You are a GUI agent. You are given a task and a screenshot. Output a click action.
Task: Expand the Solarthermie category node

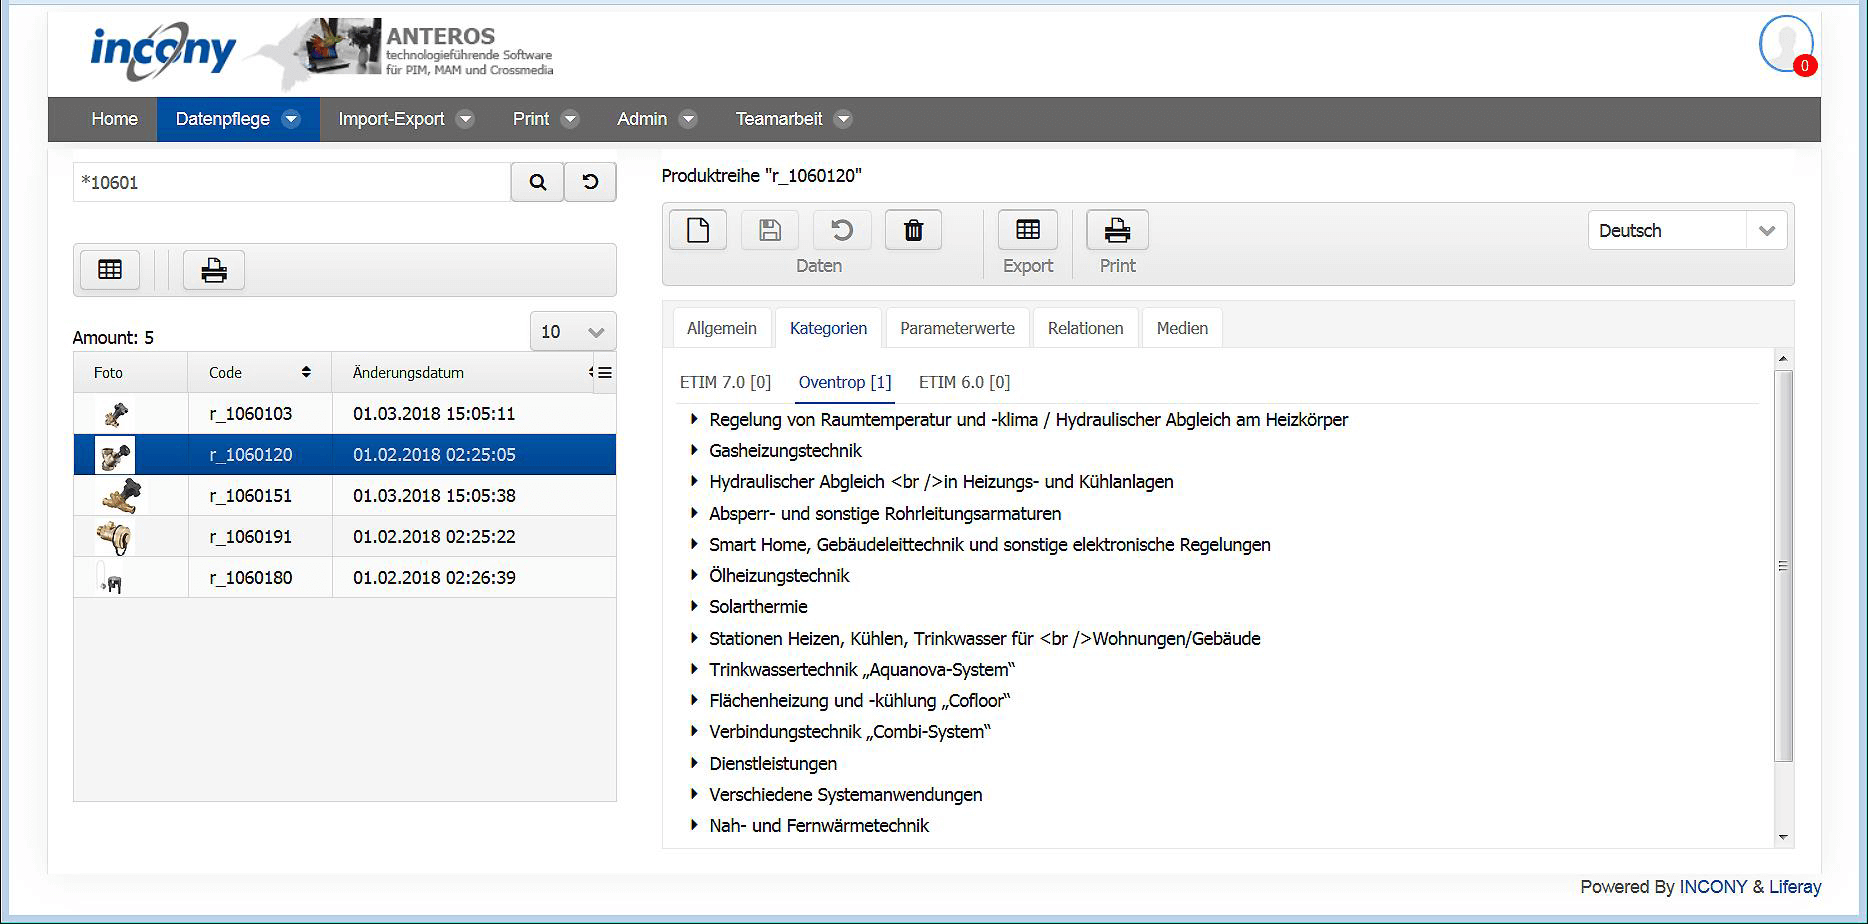point(693,606)
